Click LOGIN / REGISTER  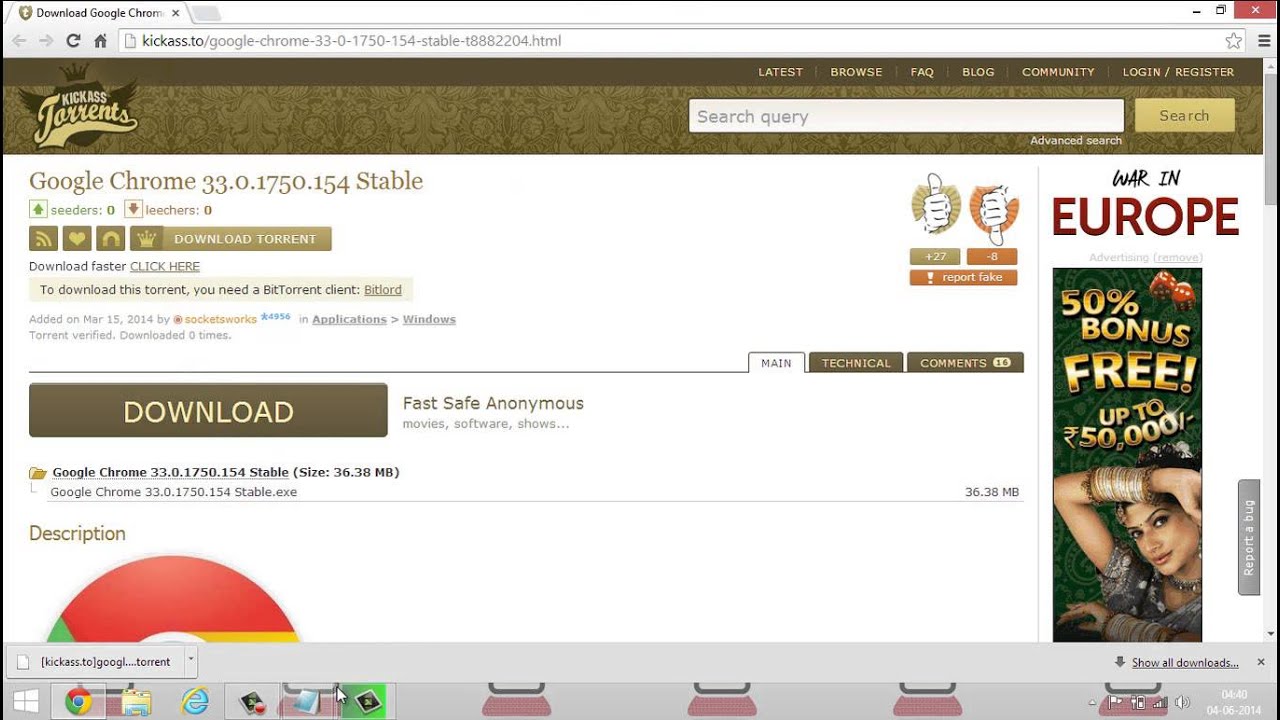pos(1178,72)
